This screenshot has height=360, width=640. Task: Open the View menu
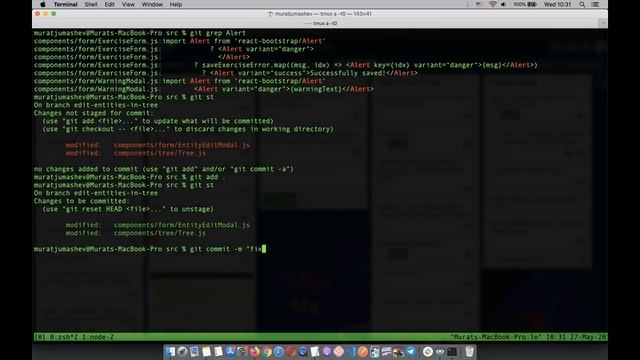(x=128, y=4)
